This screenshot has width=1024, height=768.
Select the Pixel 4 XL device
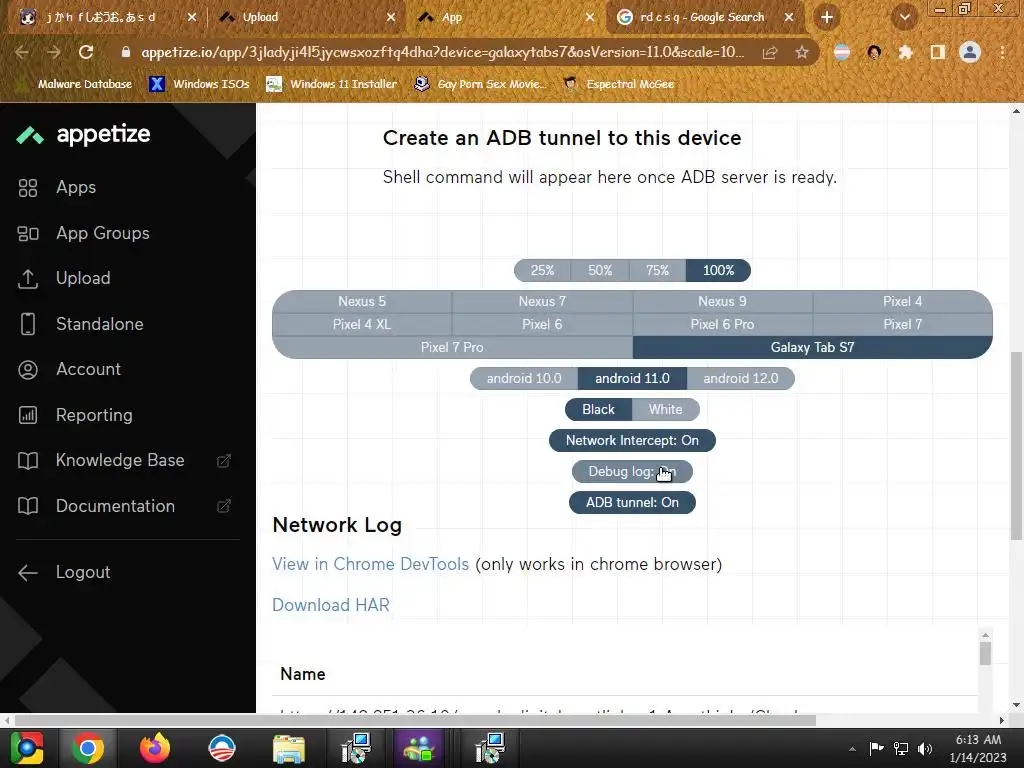(362, 325)
